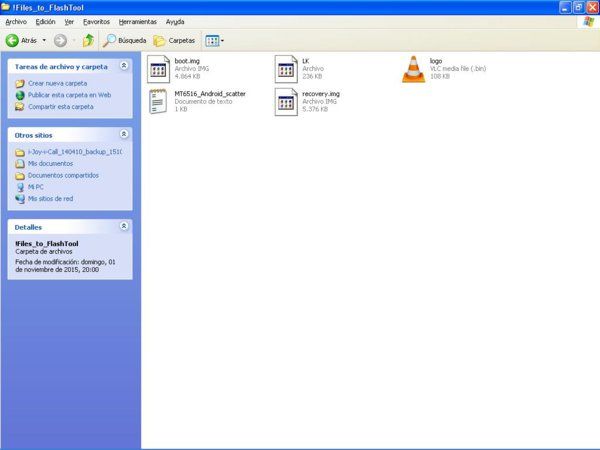Viewport: 600px width, 450px height.
Task: Click Compartir esta carpeta link
Action: click(x=60, y=107)
